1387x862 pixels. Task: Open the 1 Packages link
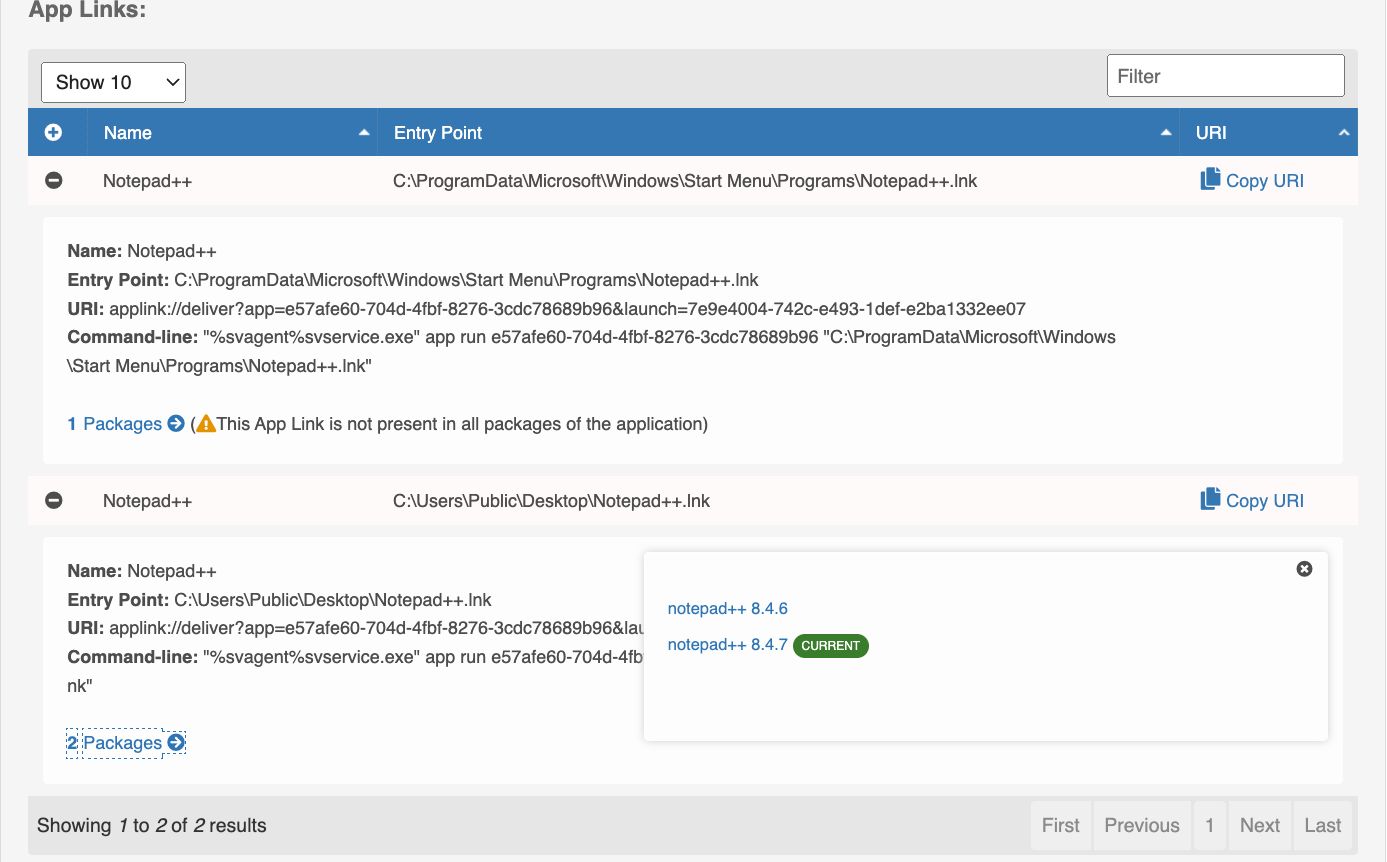(x=126, y=424)
